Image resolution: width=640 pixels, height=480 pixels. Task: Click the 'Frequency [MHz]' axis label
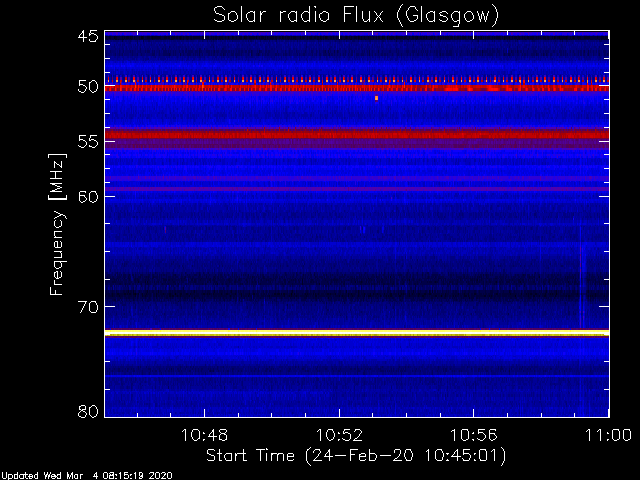[x=57, y=224]
